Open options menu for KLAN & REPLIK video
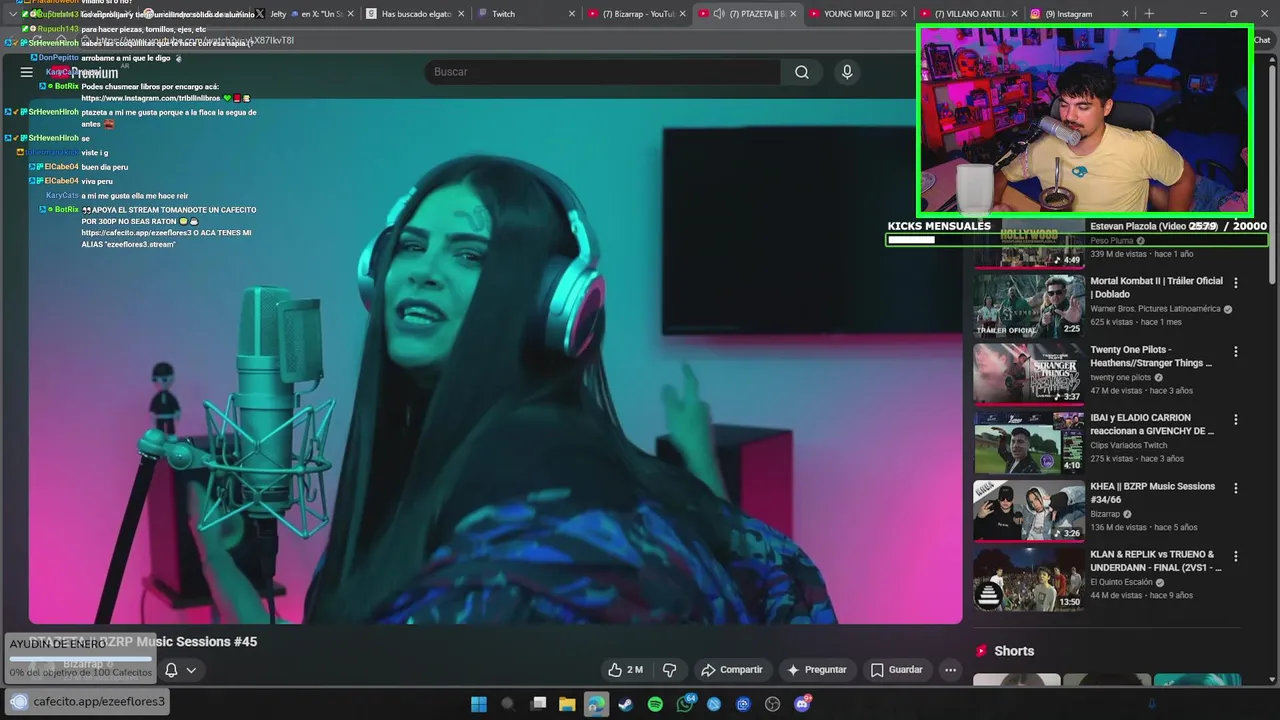 click(x=1236, y=556)
